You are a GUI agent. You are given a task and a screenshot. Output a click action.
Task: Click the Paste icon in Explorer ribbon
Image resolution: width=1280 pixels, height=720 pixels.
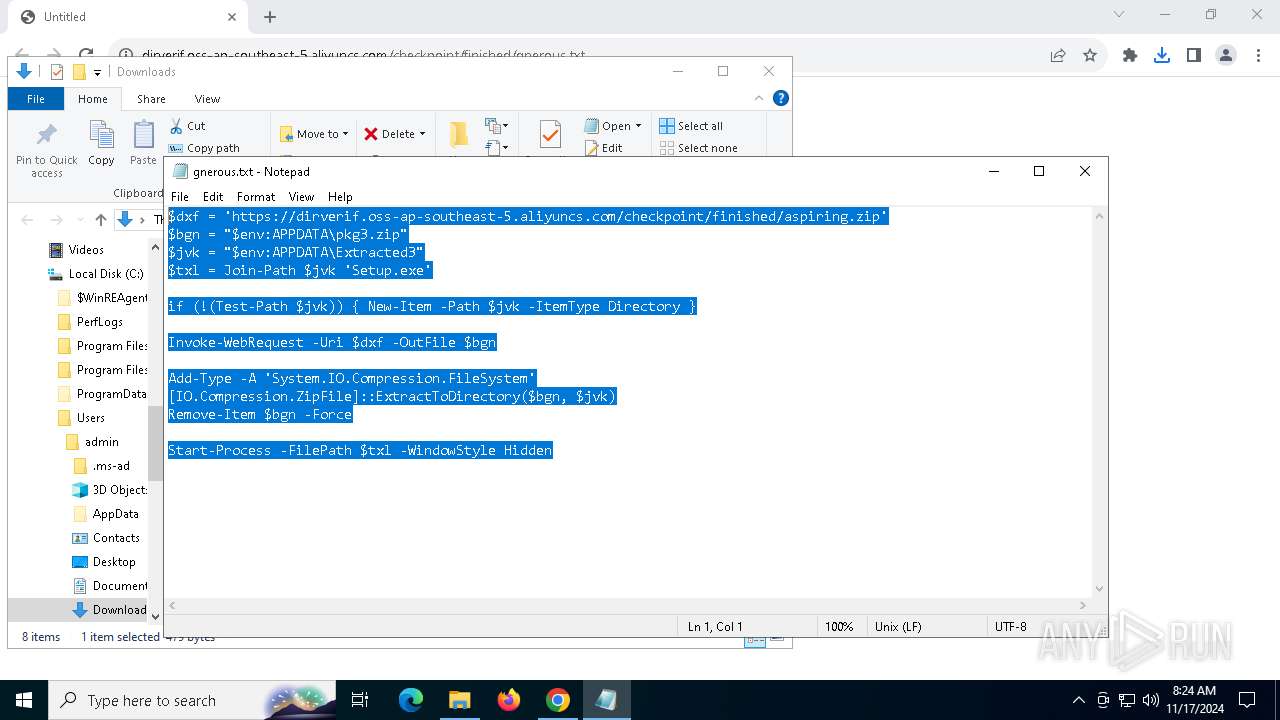144,135
